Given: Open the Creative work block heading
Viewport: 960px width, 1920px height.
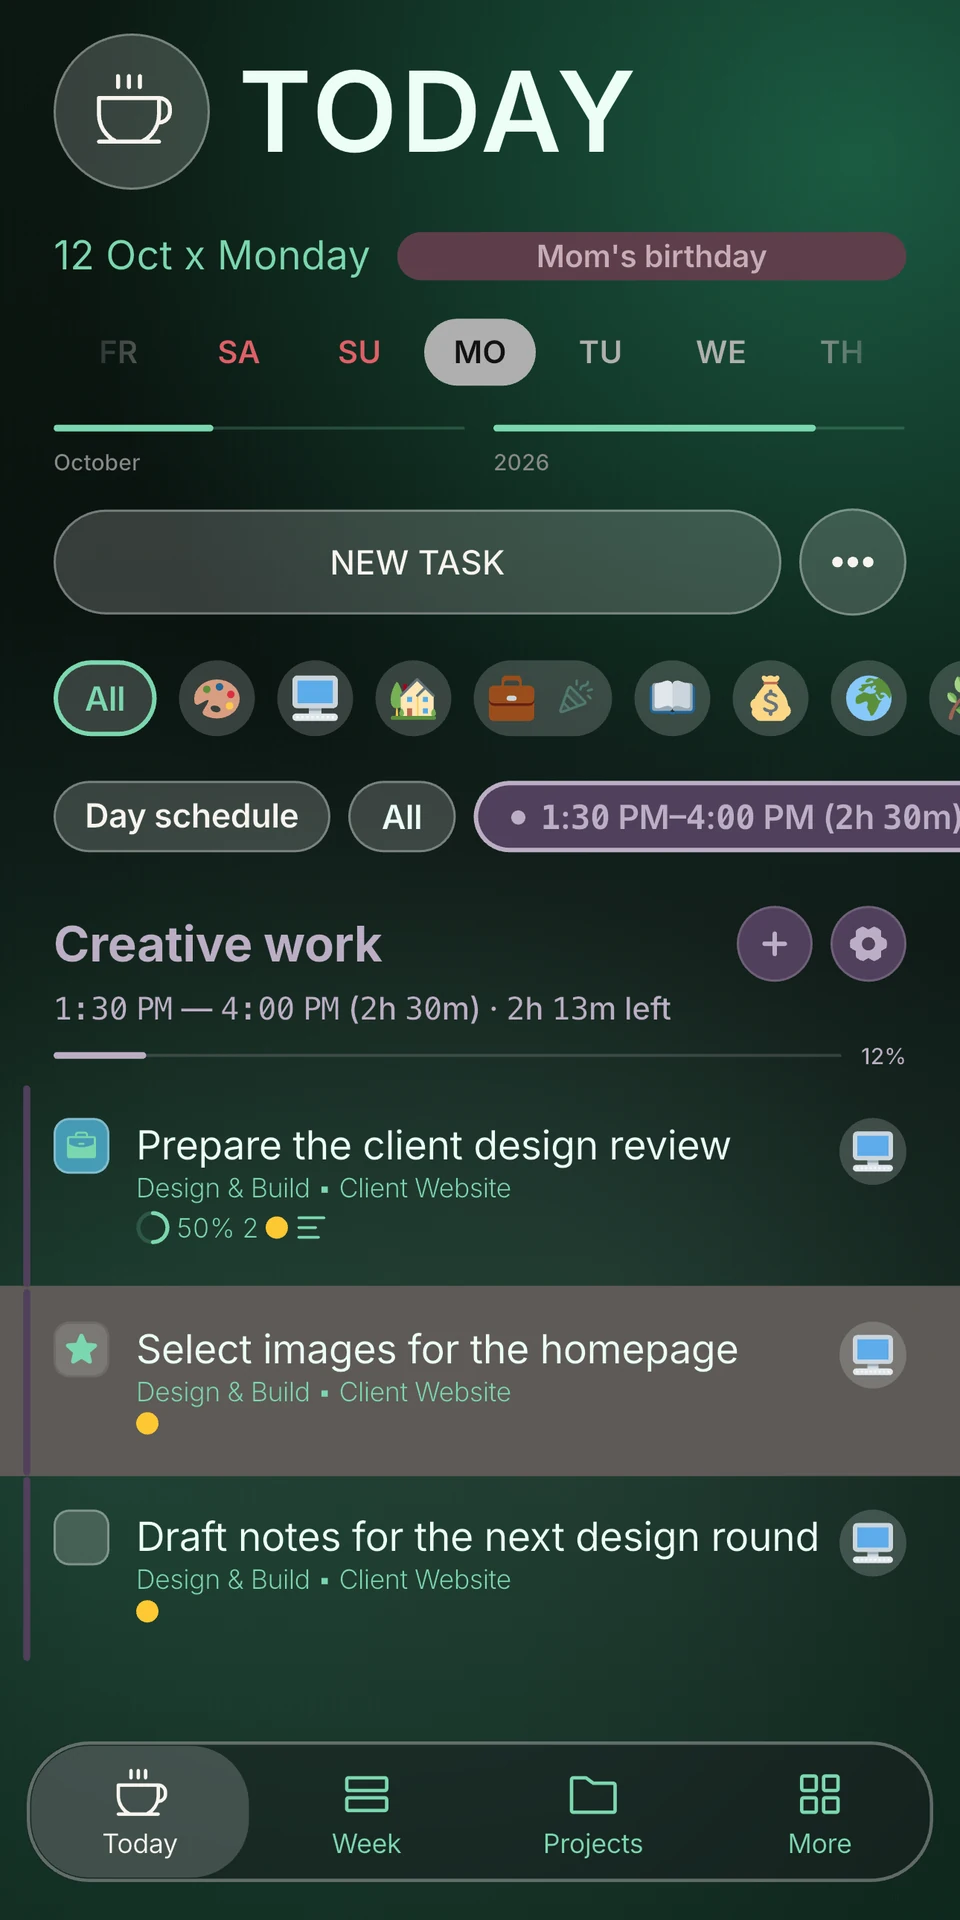Looking at the screenshot, I should (x=218, y=944).
